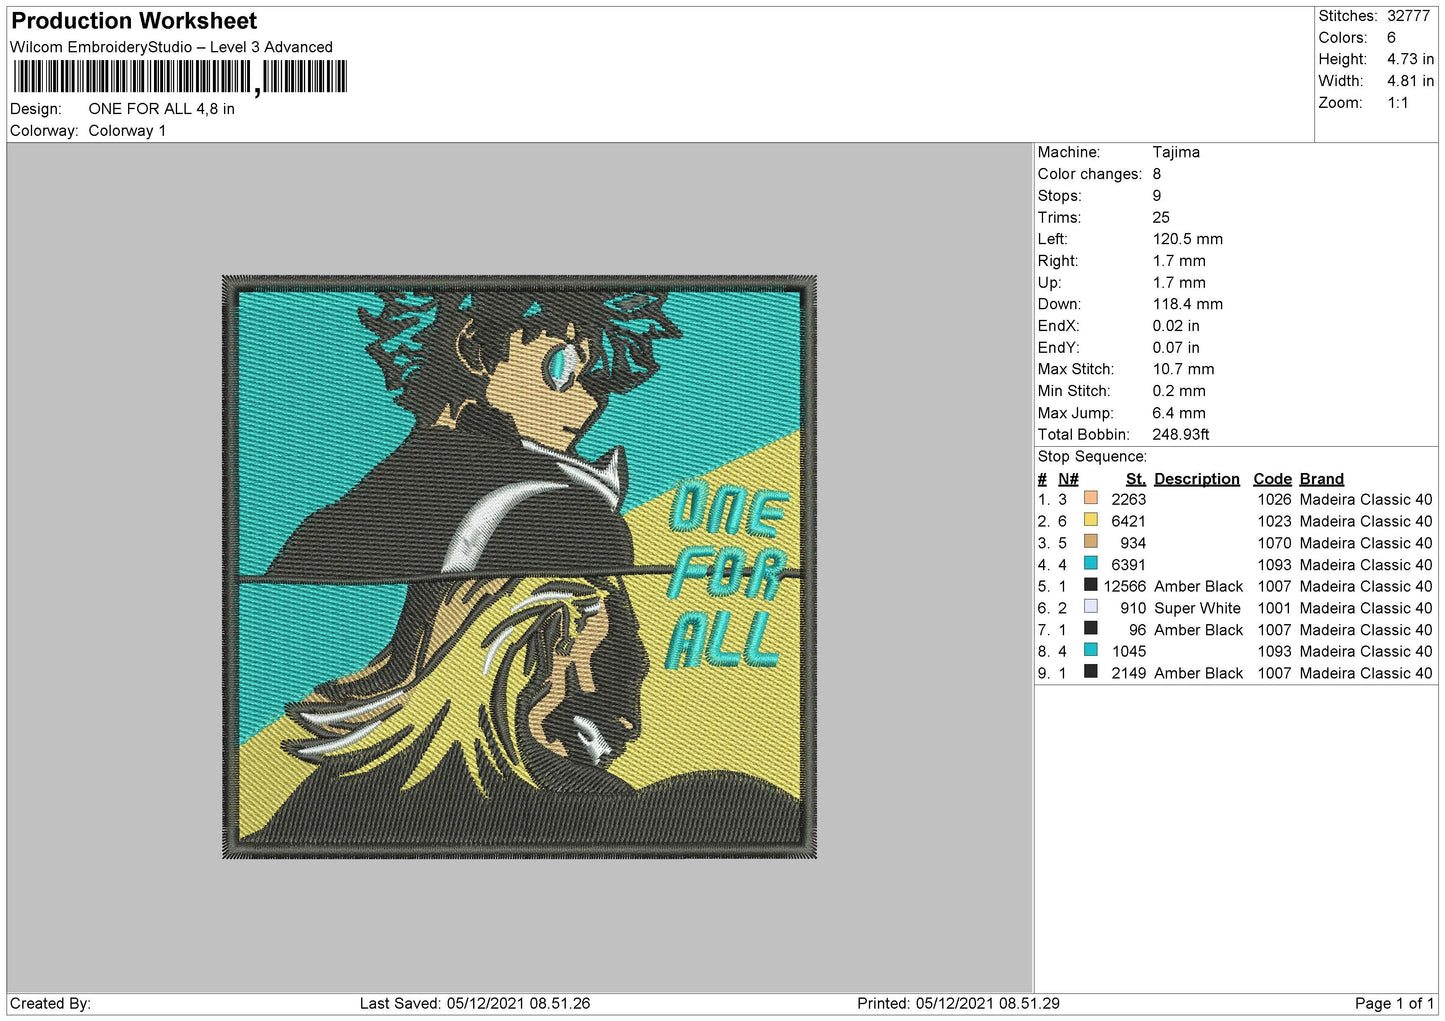1445x1021 pixels.
Task: Click the teal swatch in stop row 8
Action: click(1090, 650)
